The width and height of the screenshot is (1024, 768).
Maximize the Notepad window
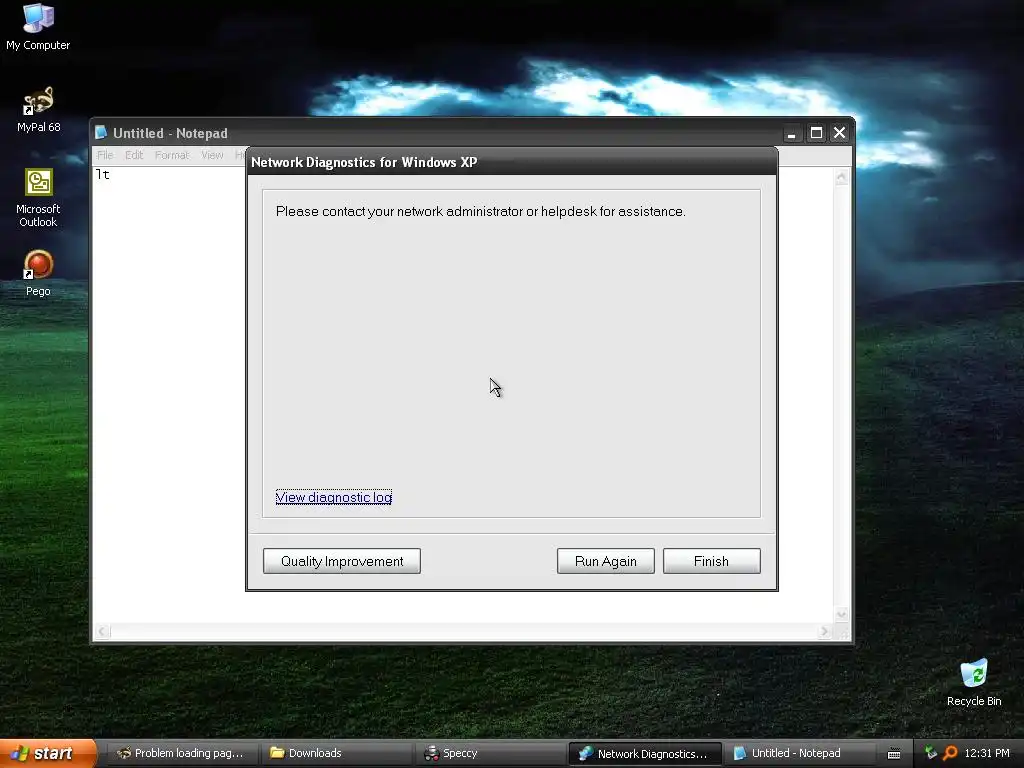816,133
